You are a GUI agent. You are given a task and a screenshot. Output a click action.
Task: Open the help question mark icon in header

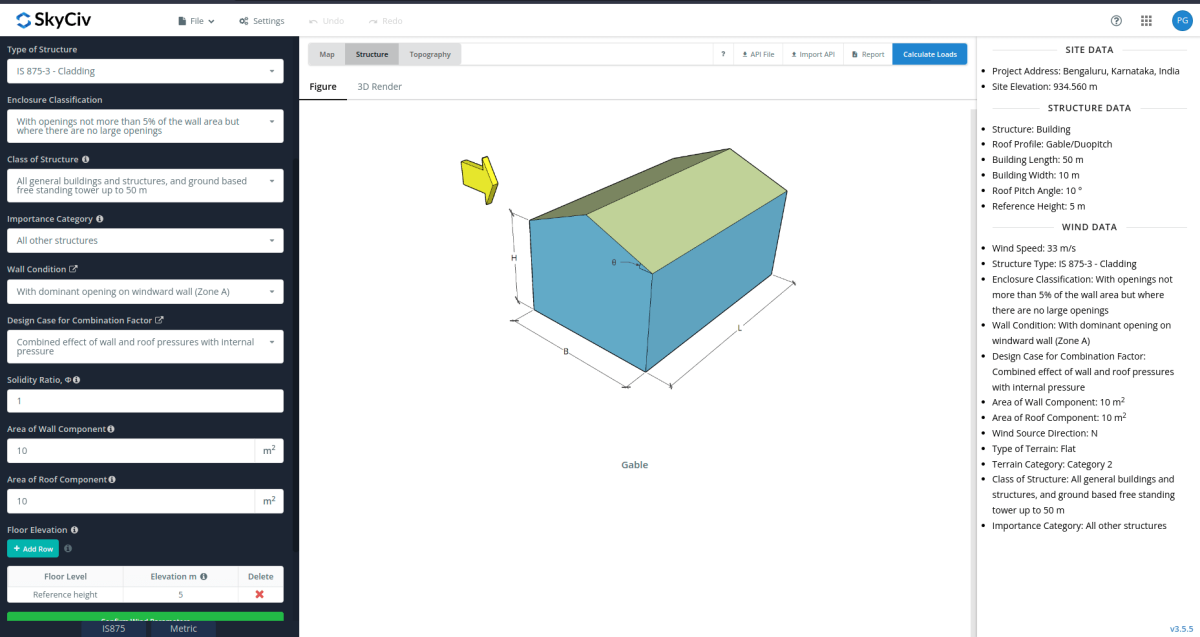click(x=1116, y=20)
